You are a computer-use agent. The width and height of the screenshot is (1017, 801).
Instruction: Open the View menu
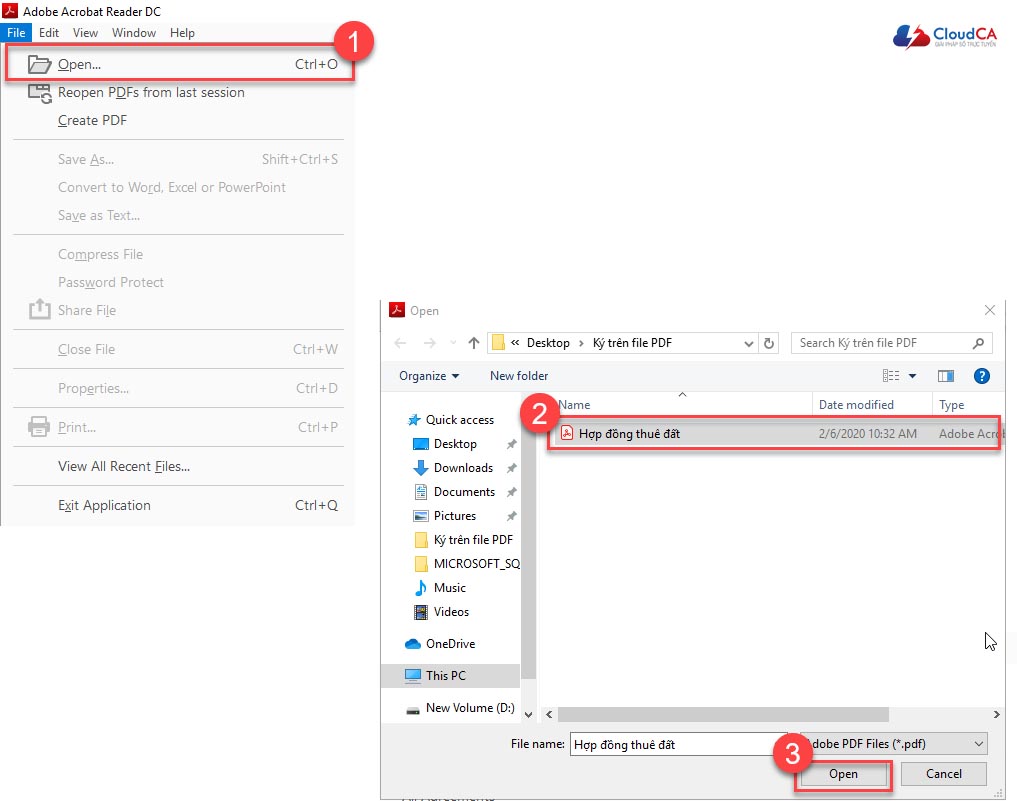click(x=85, y=32)
